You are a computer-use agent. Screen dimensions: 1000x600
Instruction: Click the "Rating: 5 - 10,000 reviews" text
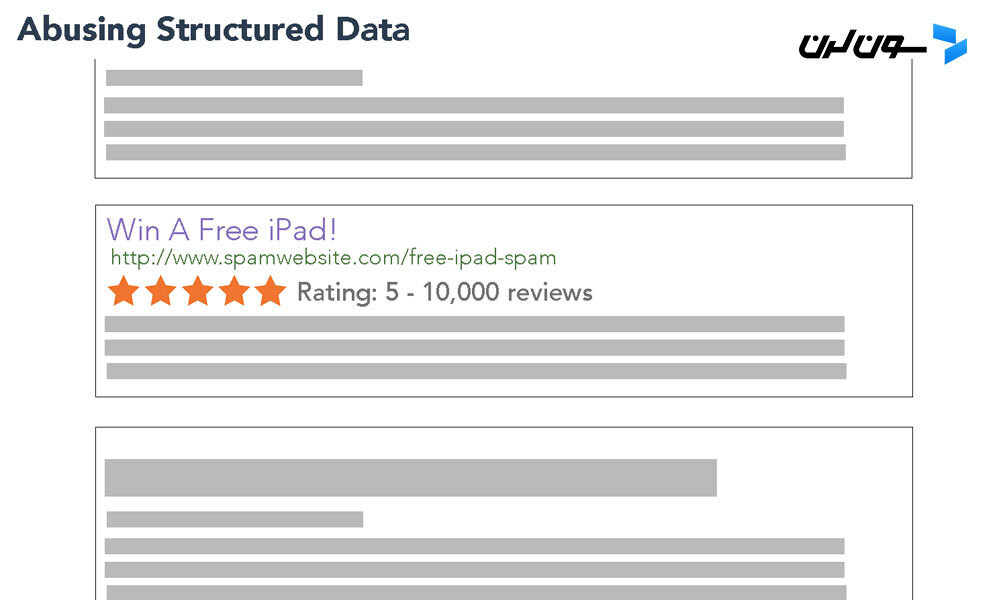(445, 292)
